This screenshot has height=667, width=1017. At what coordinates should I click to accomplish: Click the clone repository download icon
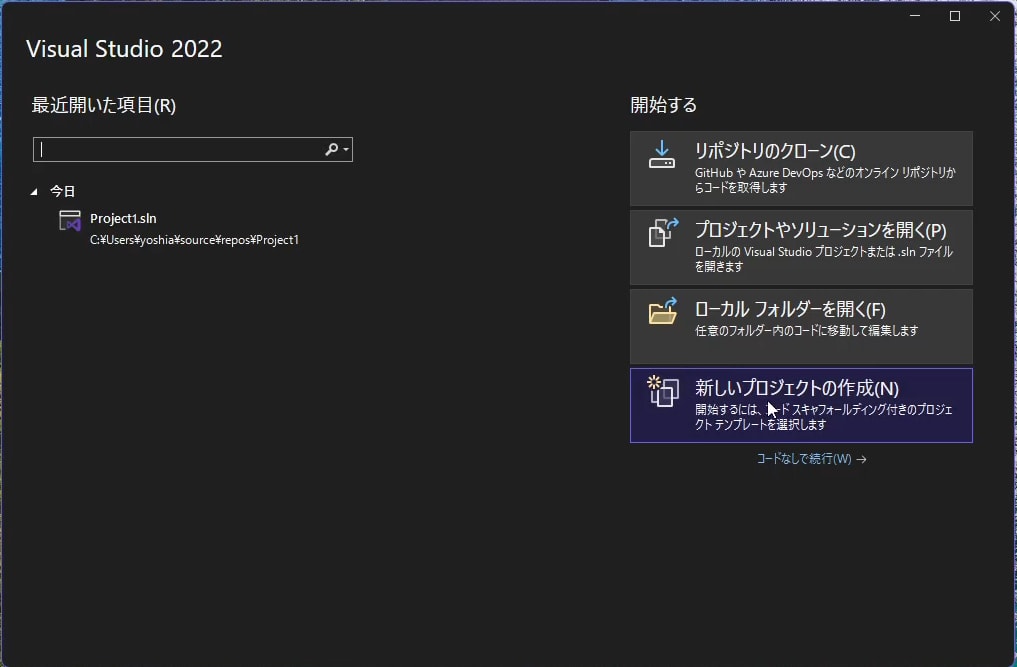click(662, 154)
